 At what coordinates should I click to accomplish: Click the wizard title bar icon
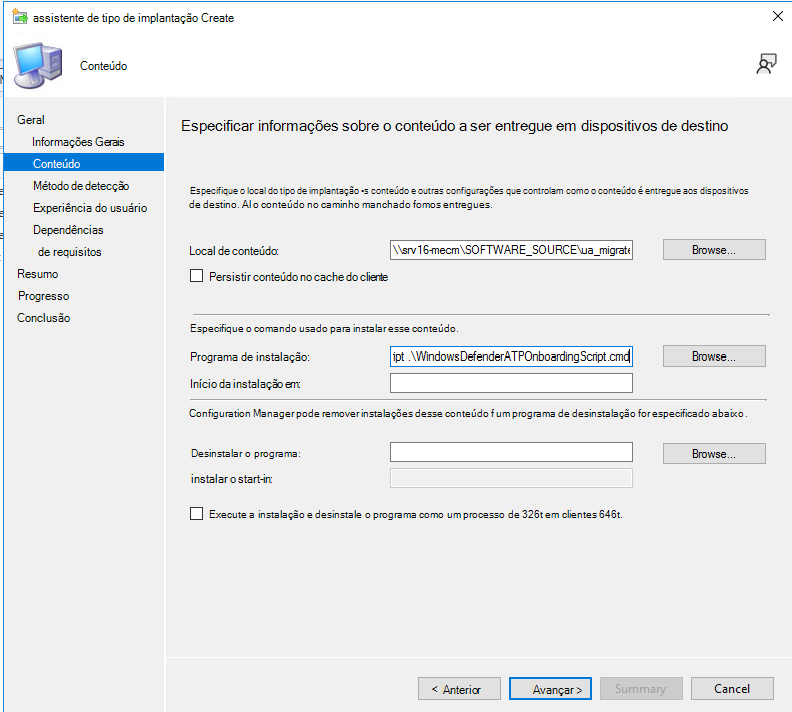click(20, 17)
